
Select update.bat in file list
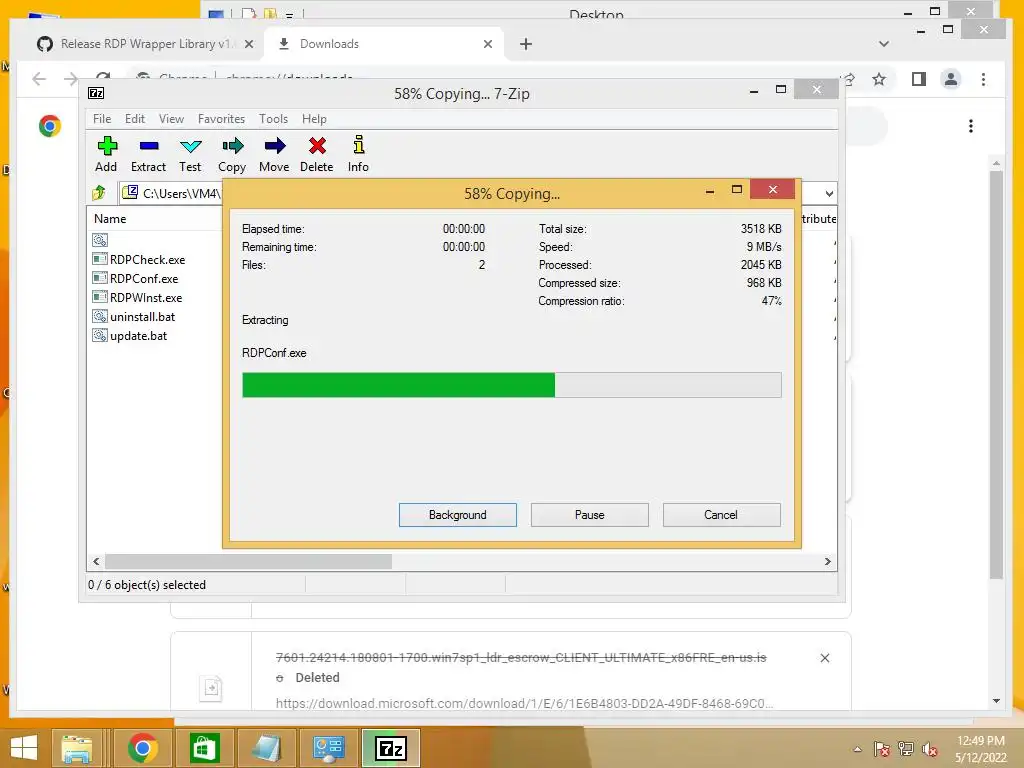(138, 336)
